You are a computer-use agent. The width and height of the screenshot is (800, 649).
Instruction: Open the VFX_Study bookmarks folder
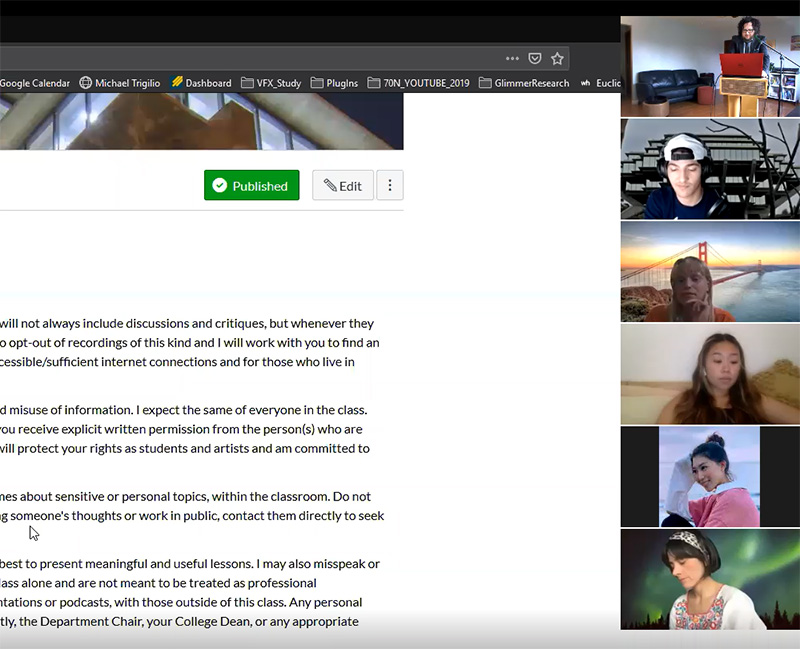(271, 83)
